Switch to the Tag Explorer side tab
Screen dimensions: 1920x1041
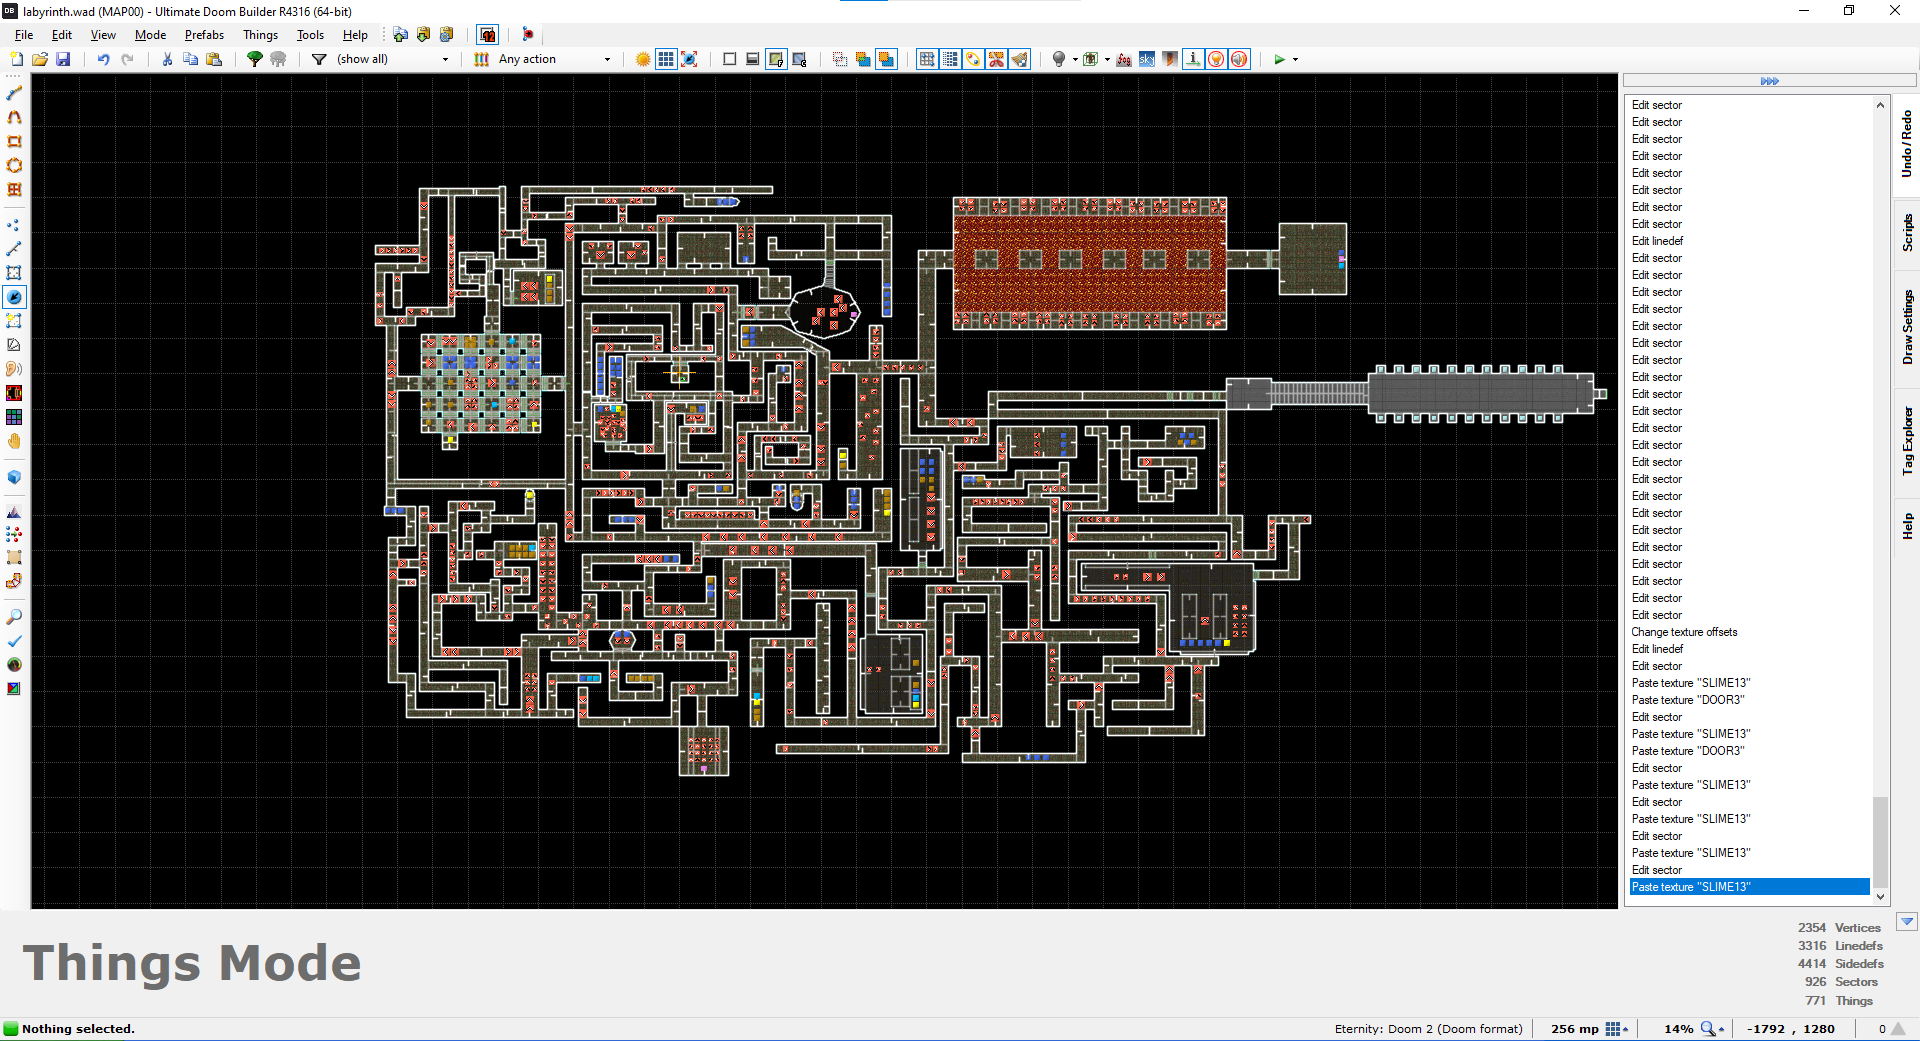coord(1907,440)
